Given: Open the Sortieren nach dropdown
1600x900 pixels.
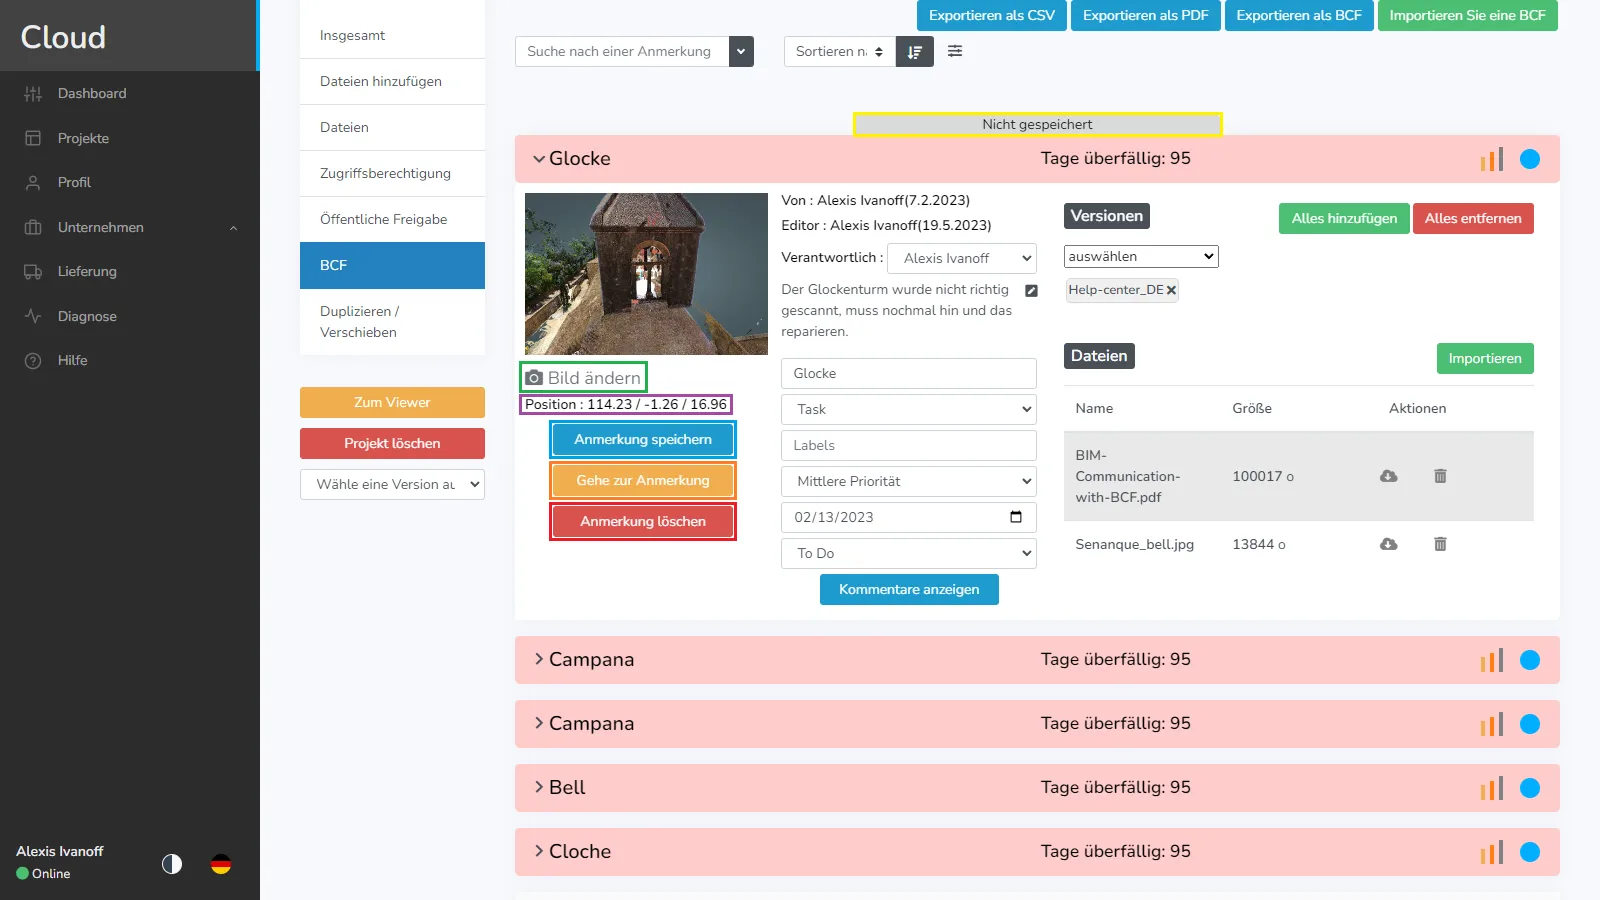Looking at the screenshot, I should 839,52.
